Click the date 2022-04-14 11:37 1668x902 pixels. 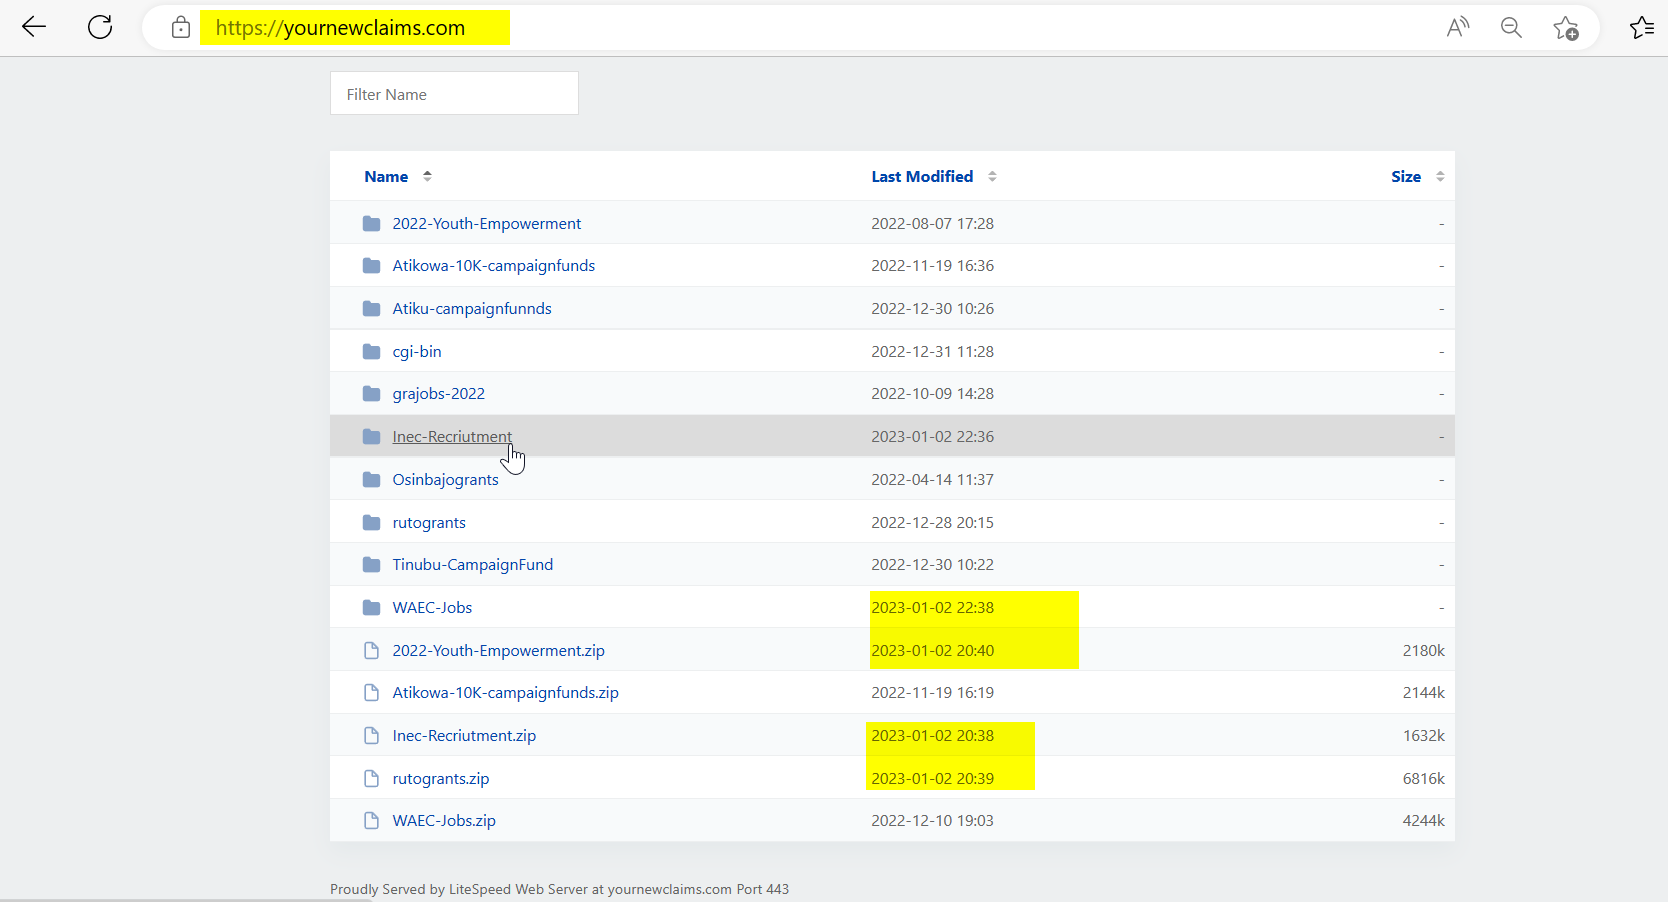pyautogui.click(x=933, y=479)
